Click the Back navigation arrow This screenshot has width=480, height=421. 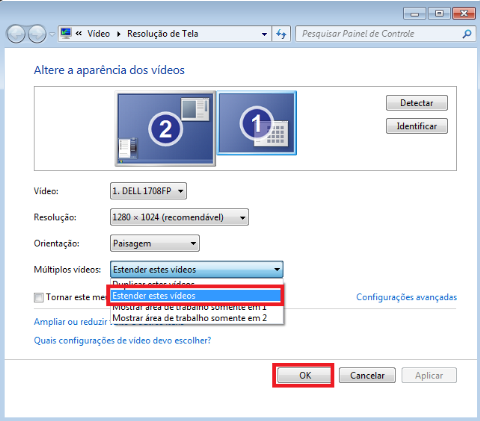pyautogui.click(x=16, y=34)
